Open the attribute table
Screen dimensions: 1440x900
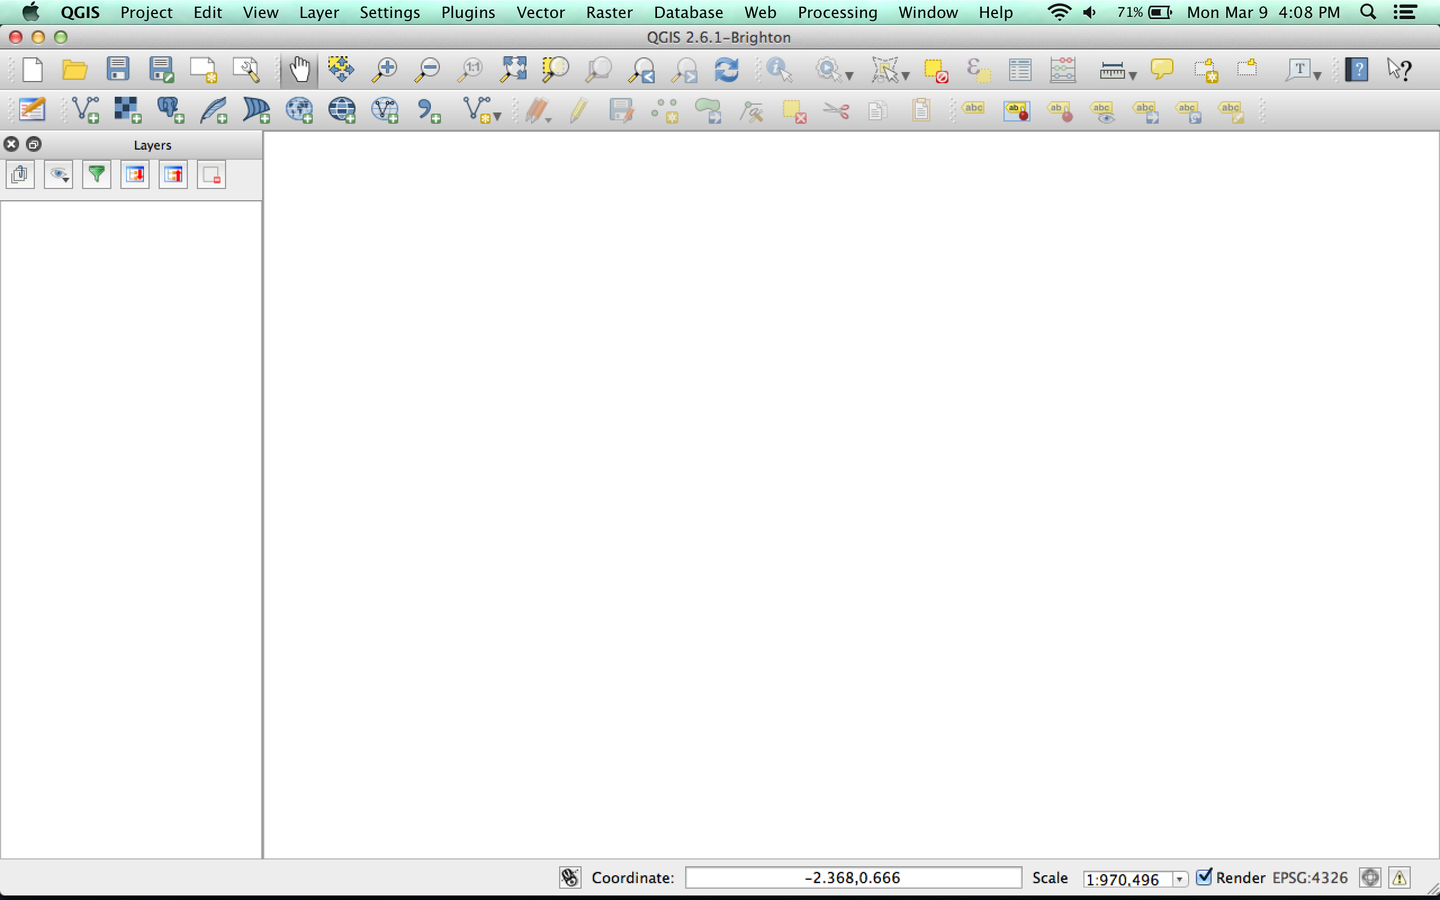click(1020, 70)
